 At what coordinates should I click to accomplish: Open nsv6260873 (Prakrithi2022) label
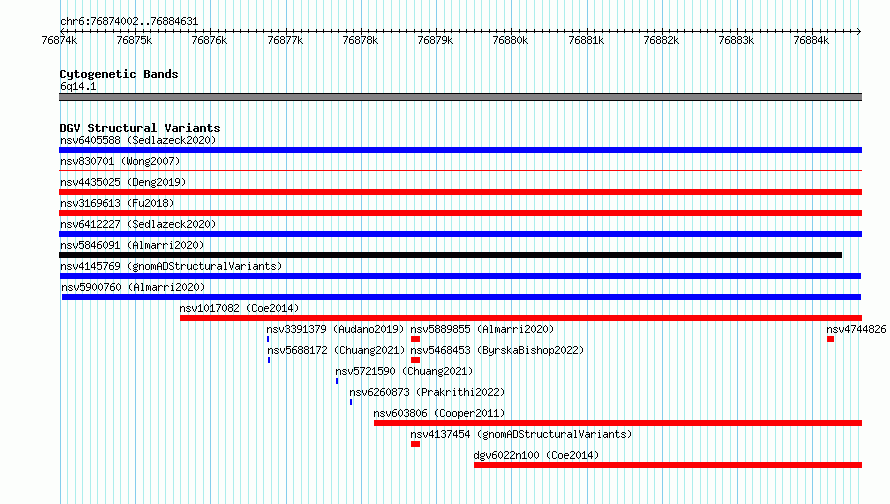[427, 392]
